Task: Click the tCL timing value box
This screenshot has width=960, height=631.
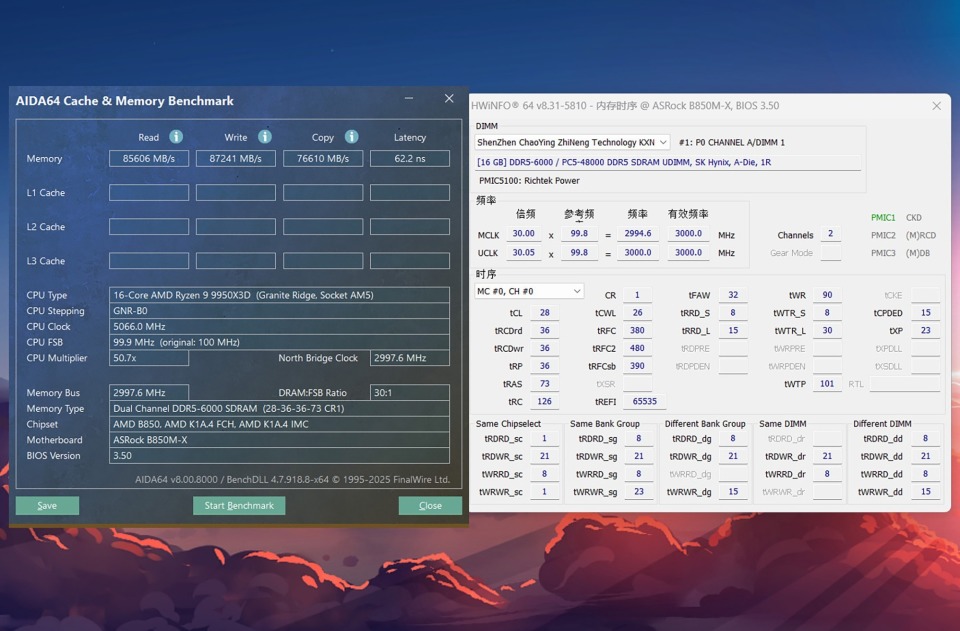Action: [544, 313]
